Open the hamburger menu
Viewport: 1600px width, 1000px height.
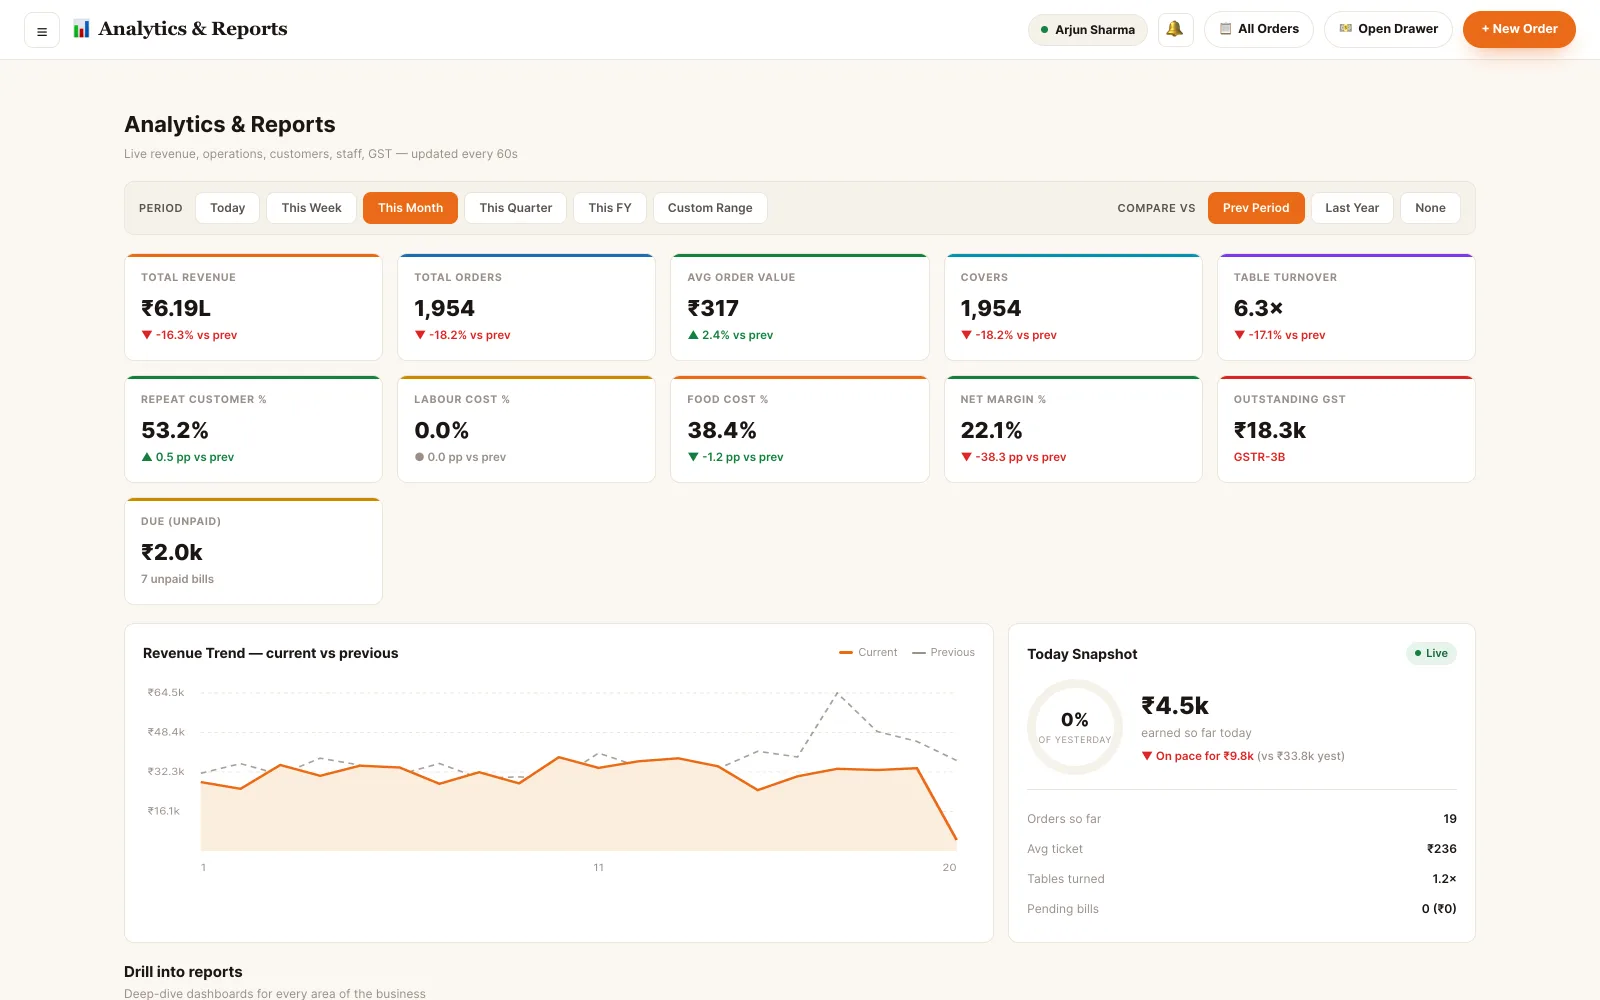point(42,30)
